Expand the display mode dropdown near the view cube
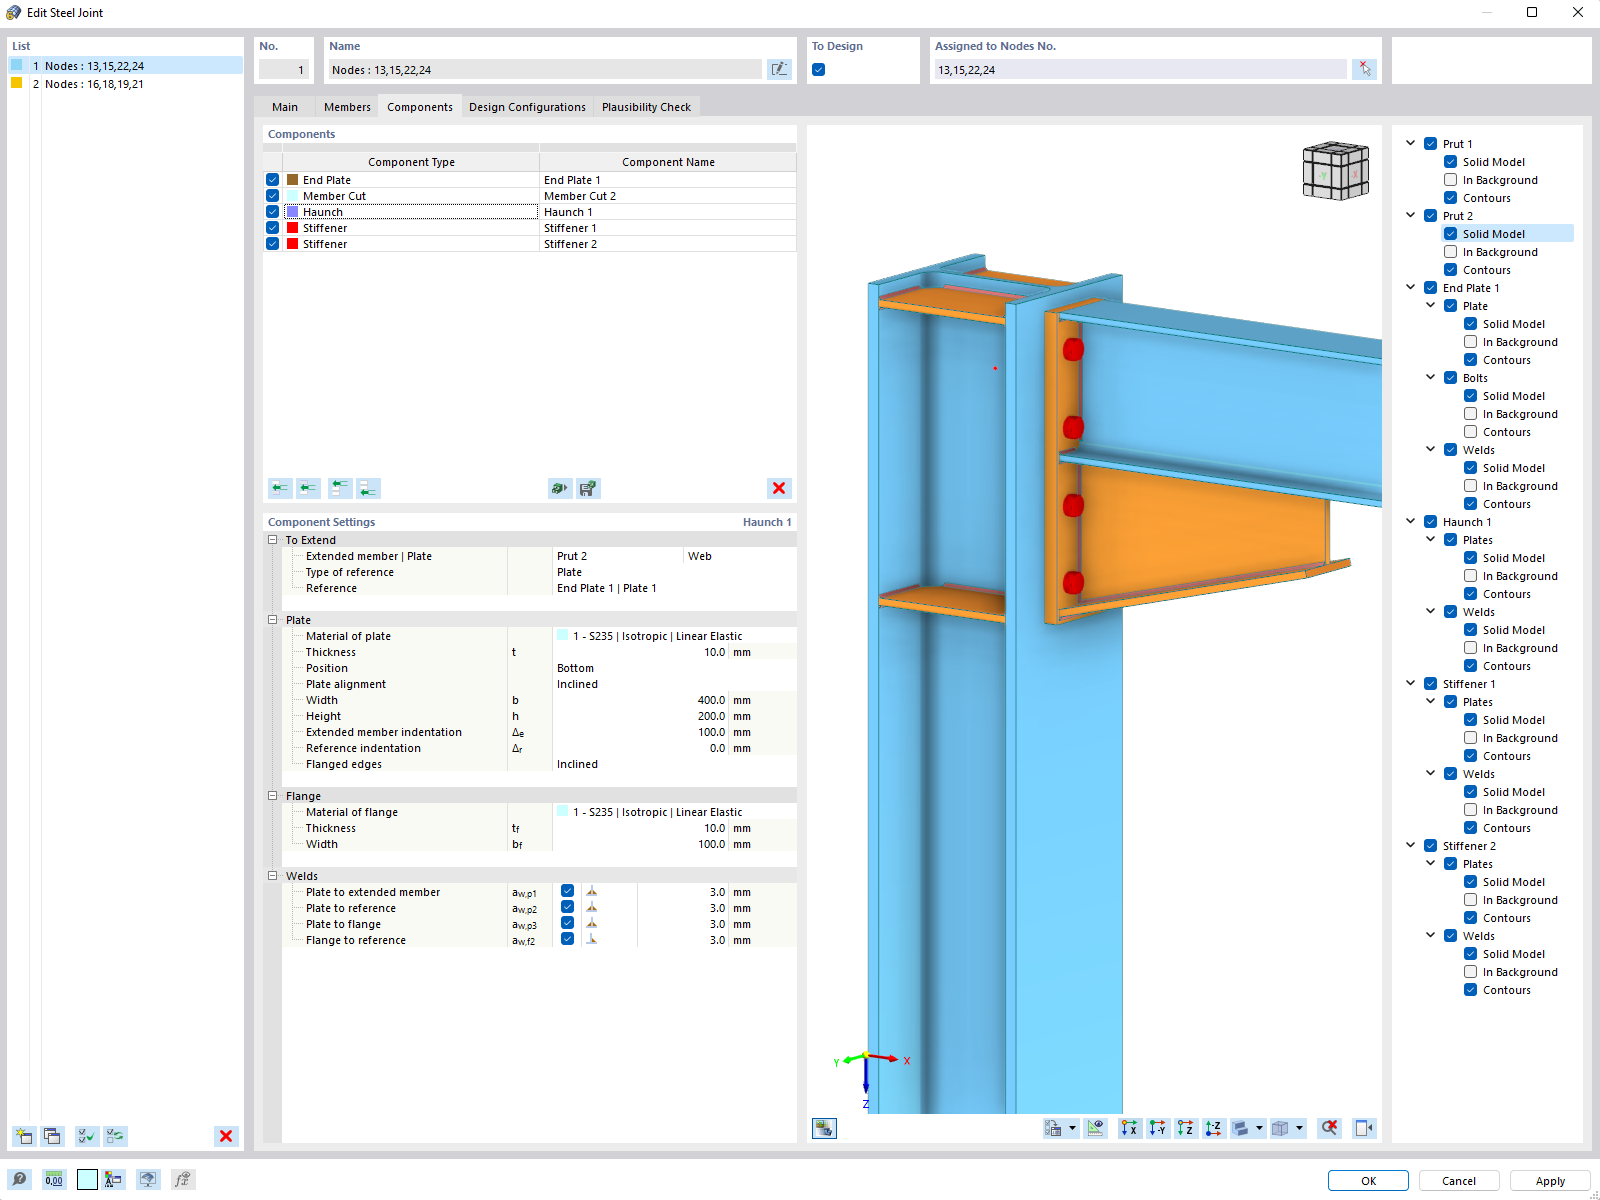The width and height of the screenshot is (1600, 1200). [1302, 1128]
